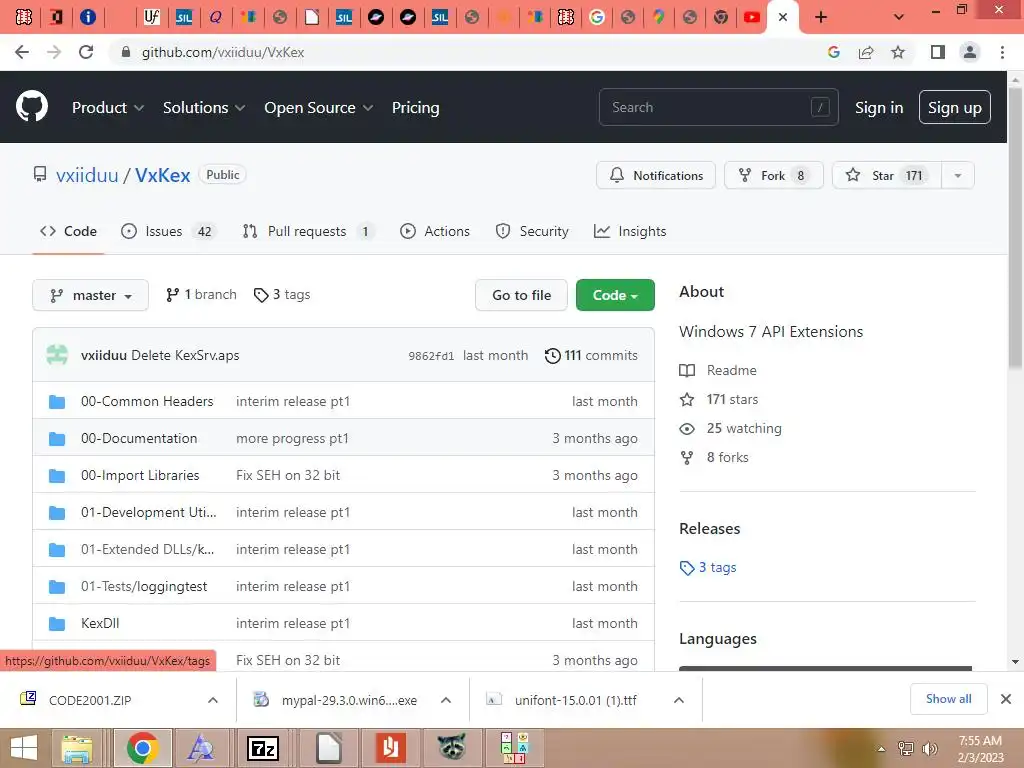Screen dimensions: 1024x768
Task: Click Sign in link
Action: [x=879, y=108]
